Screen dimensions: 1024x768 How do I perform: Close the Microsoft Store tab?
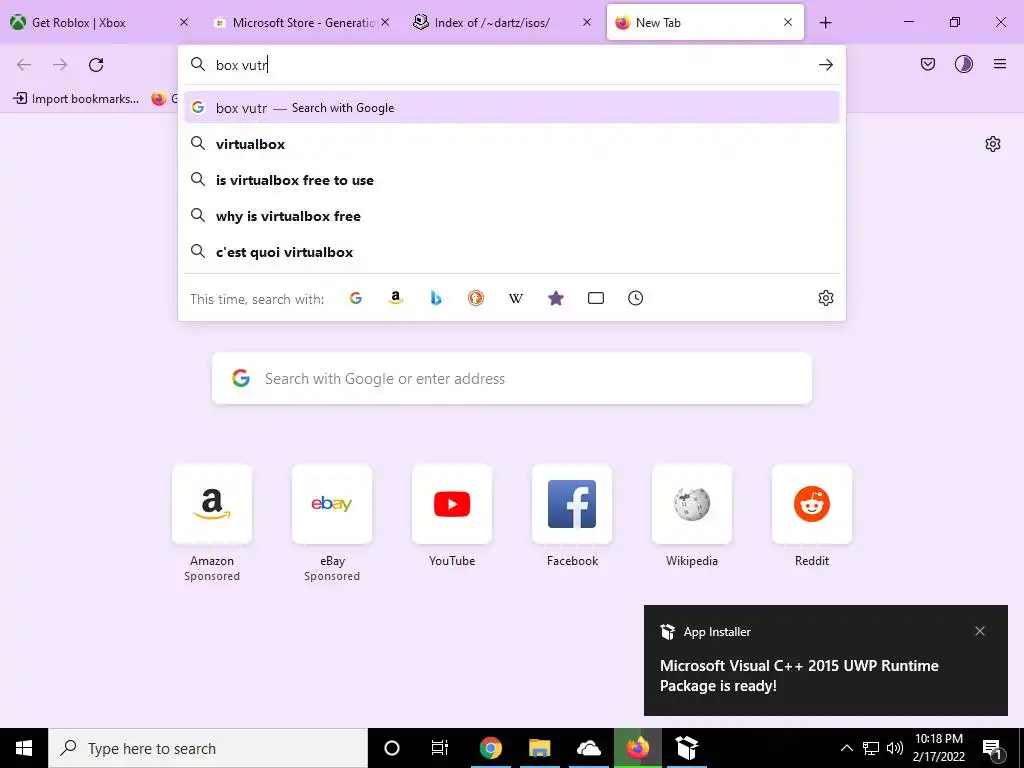pos(385,22)
